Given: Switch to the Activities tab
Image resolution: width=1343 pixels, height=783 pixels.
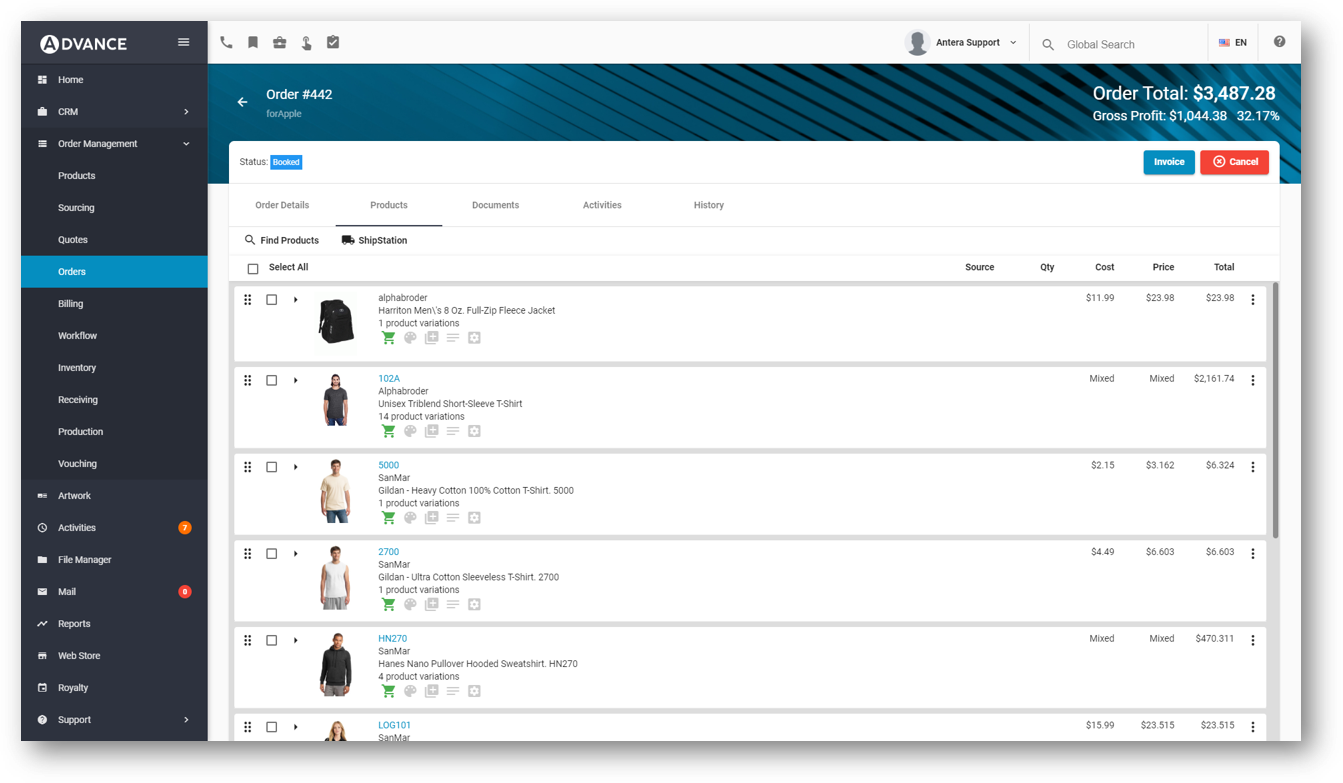Looking at the screenshot, I should click(602, 205).
